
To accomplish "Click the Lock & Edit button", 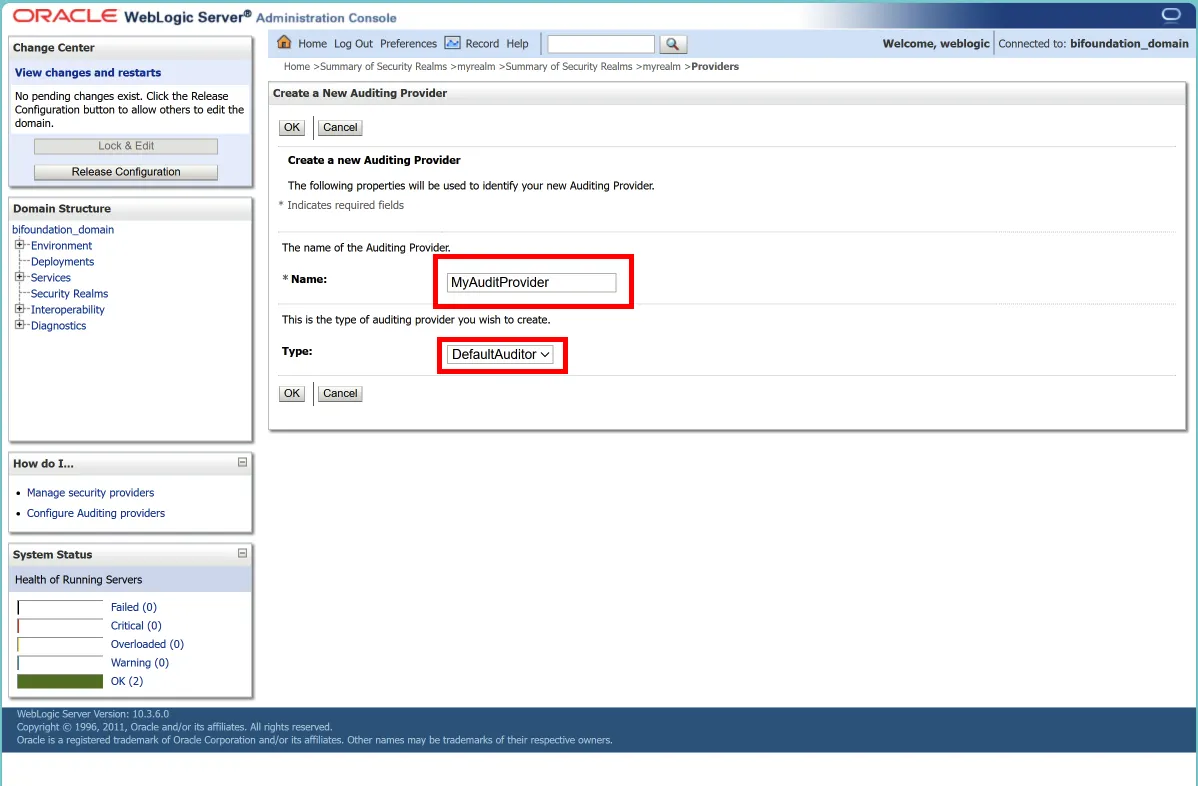I will click(126, 146).
